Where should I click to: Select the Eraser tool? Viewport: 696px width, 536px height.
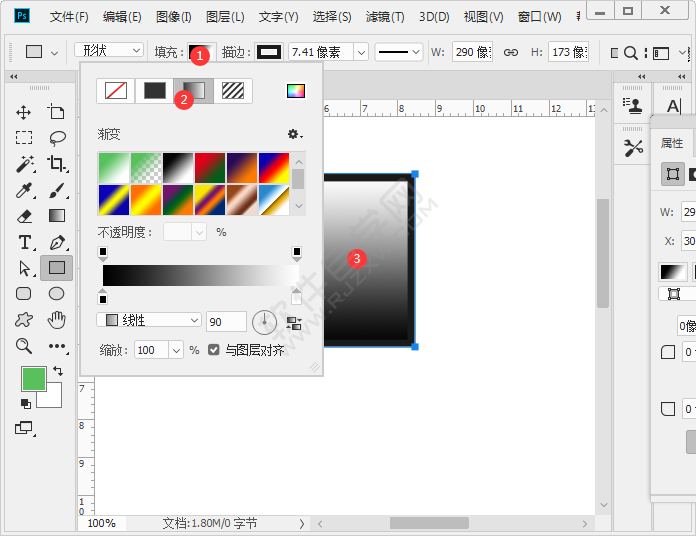point(24,216)
